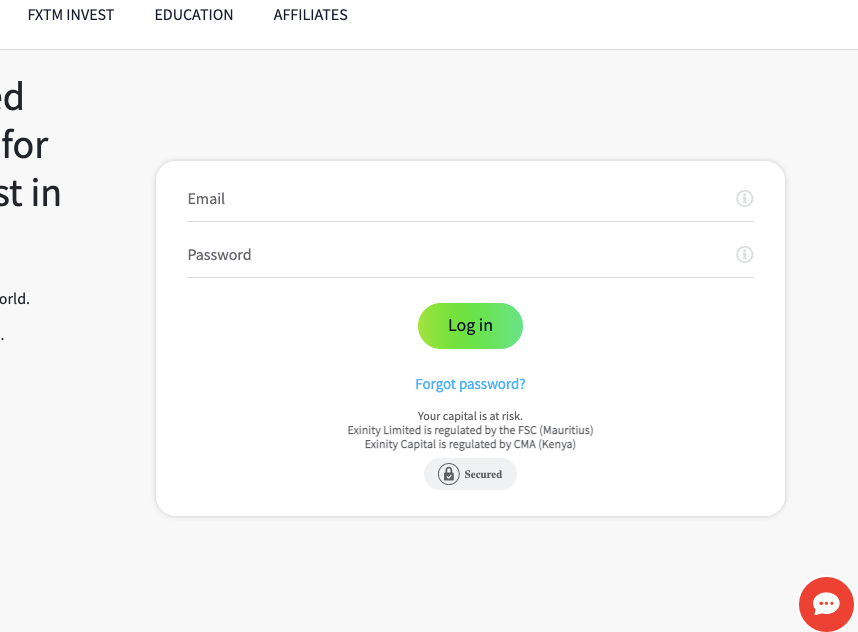Focus the Email input field
Screen dimensions: 858x632
tap(470, 199)
